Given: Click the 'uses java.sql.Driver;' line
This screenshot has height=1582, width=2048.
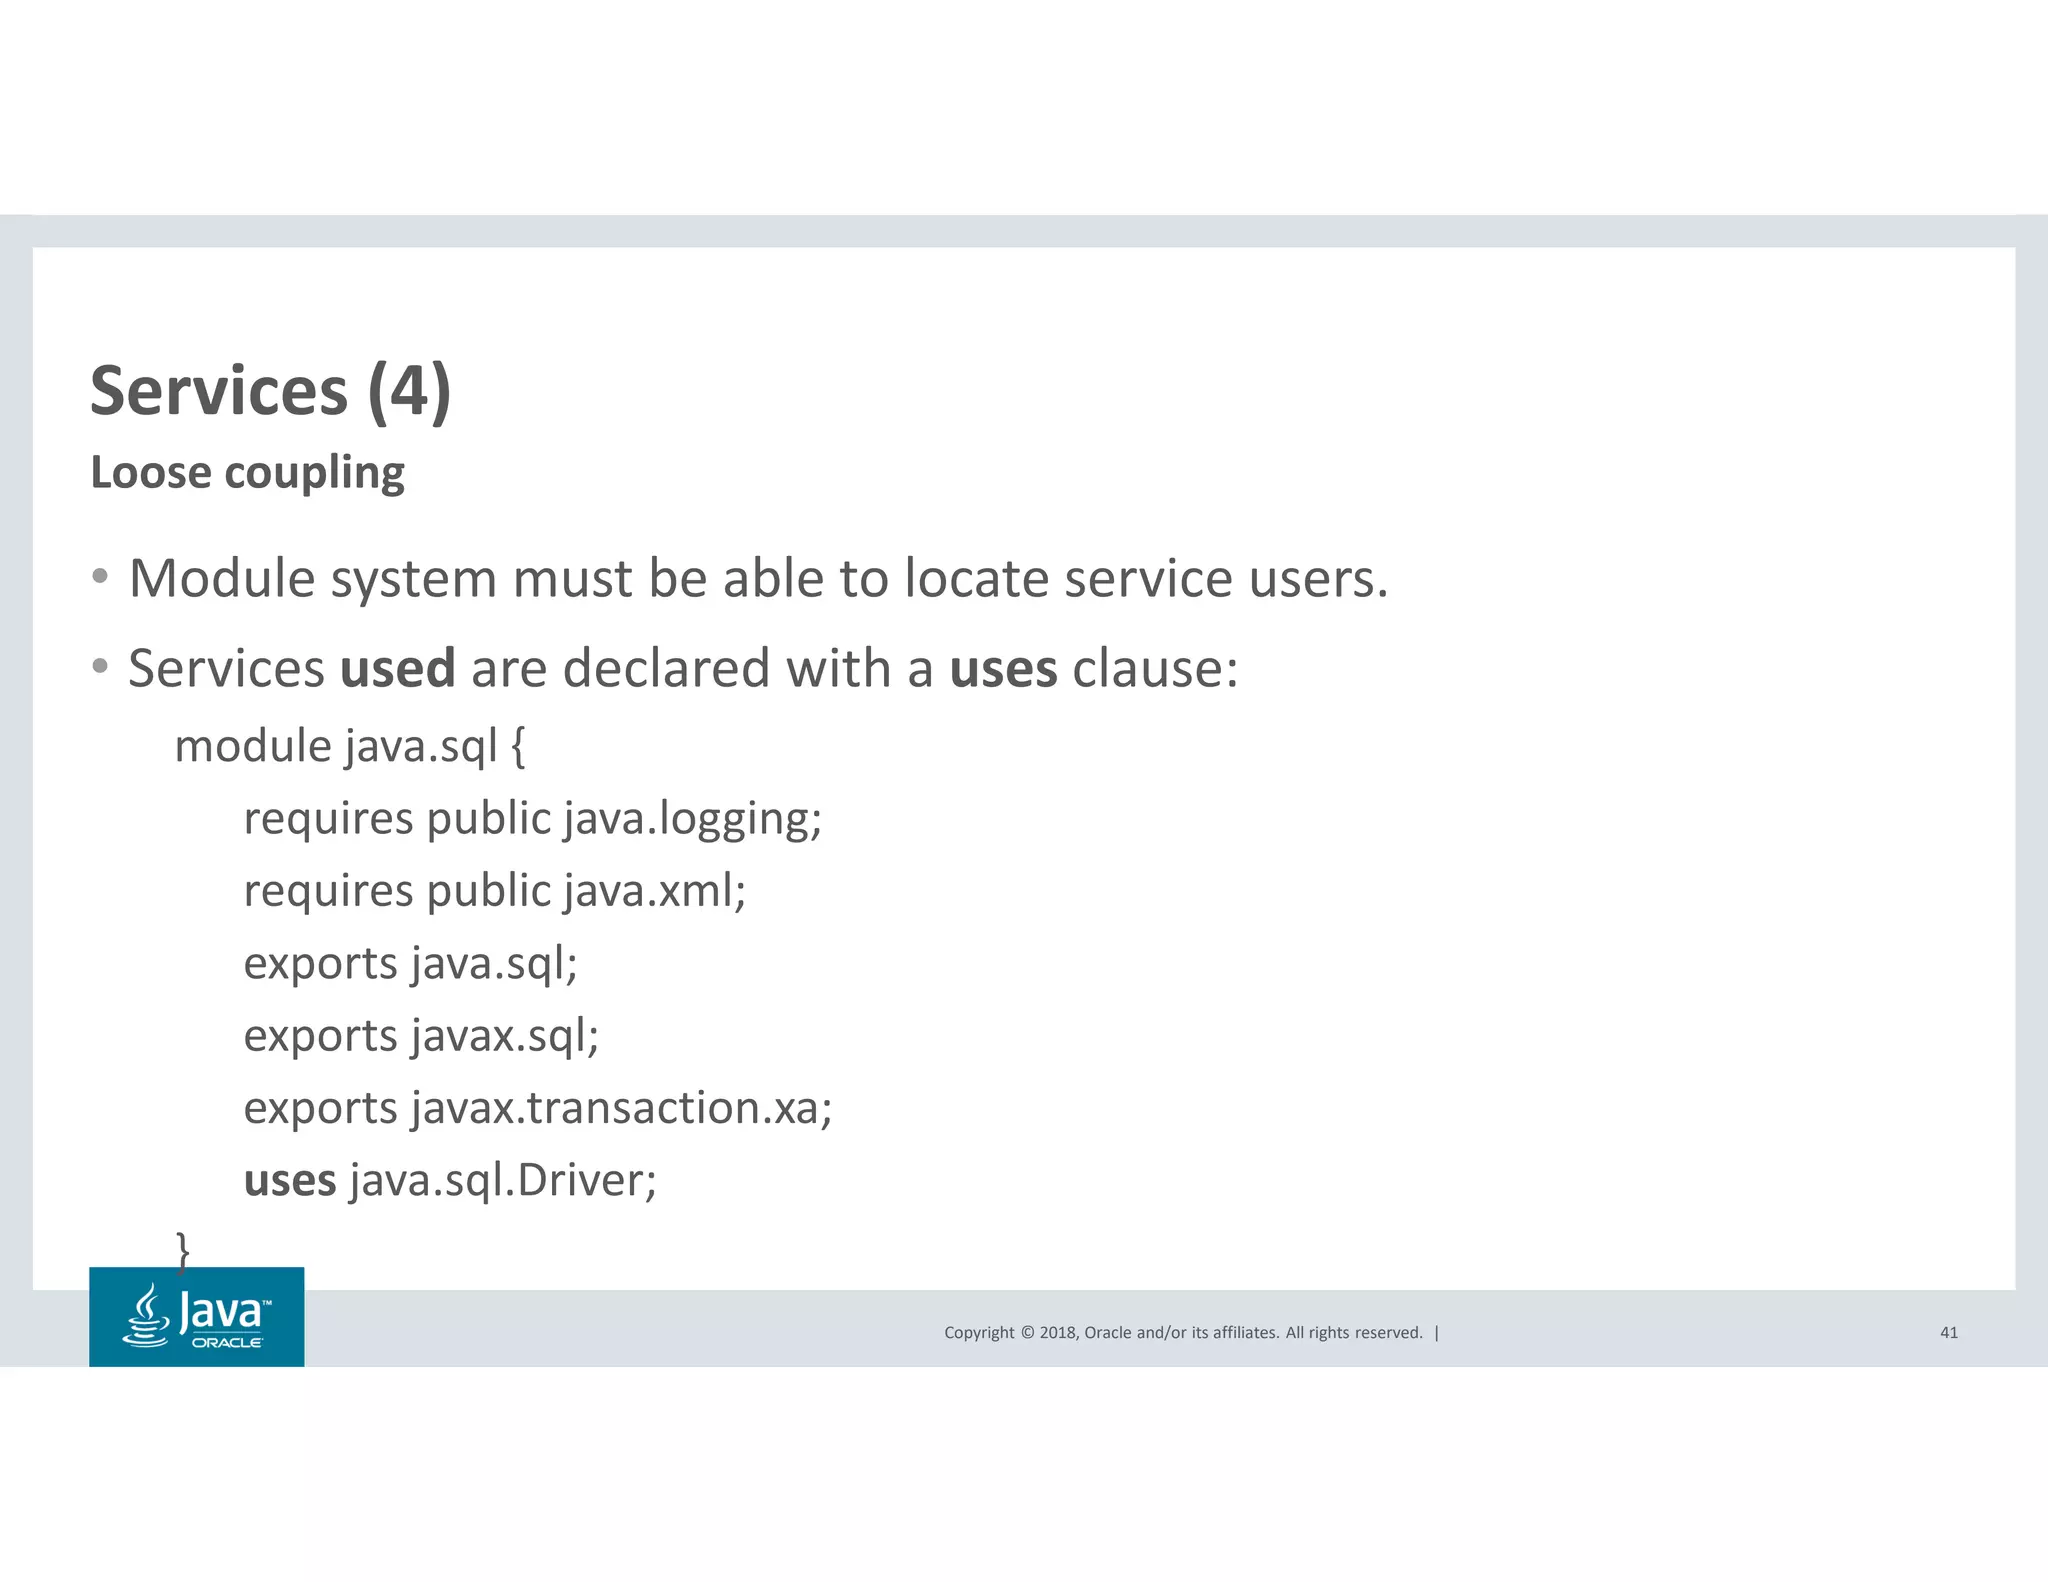Looking at the screenshot, I should point(450,1181).
